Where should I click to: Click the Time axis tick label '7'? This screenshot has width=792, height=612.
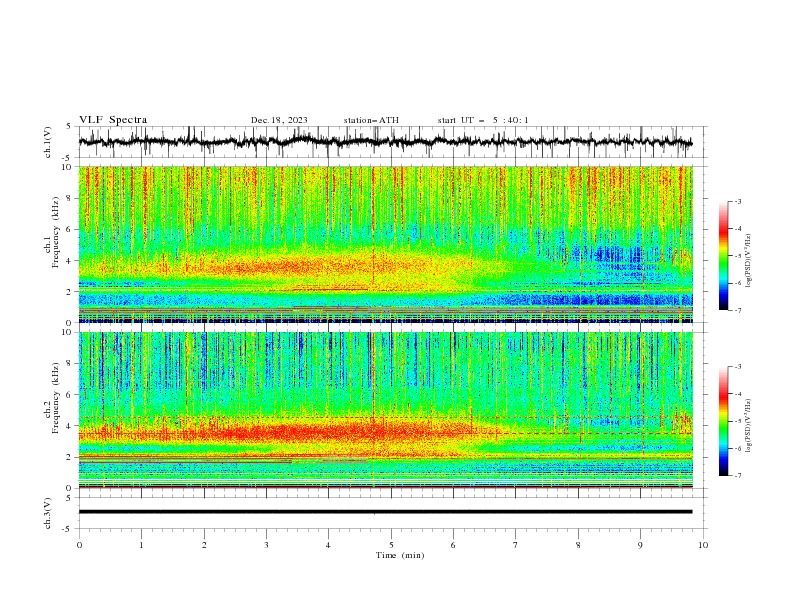pos(516,545)
